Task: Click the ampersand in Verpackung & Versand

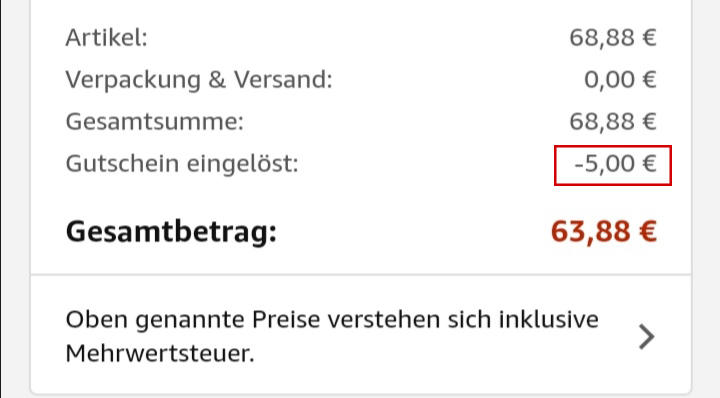Action: click(217, 79)
